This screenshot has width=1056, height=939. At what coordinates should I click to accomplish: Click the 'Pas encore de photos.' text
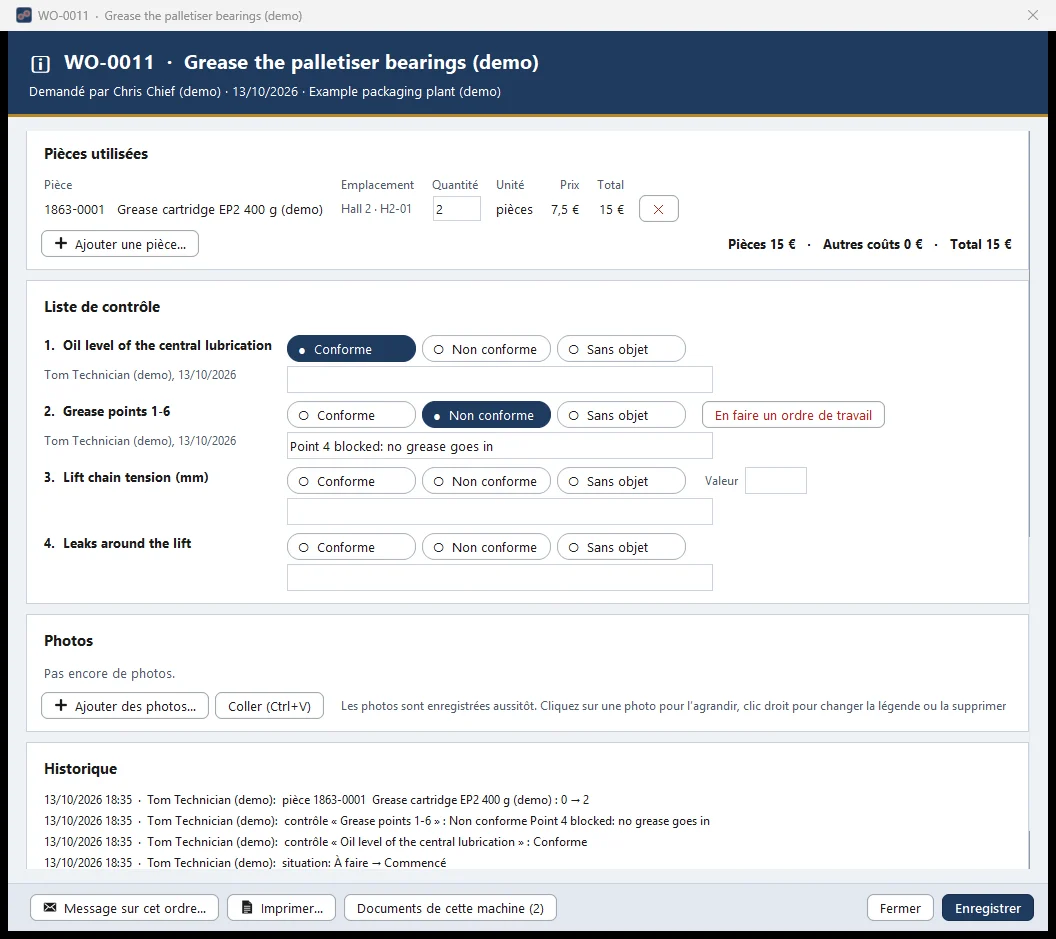click(109, 673)
